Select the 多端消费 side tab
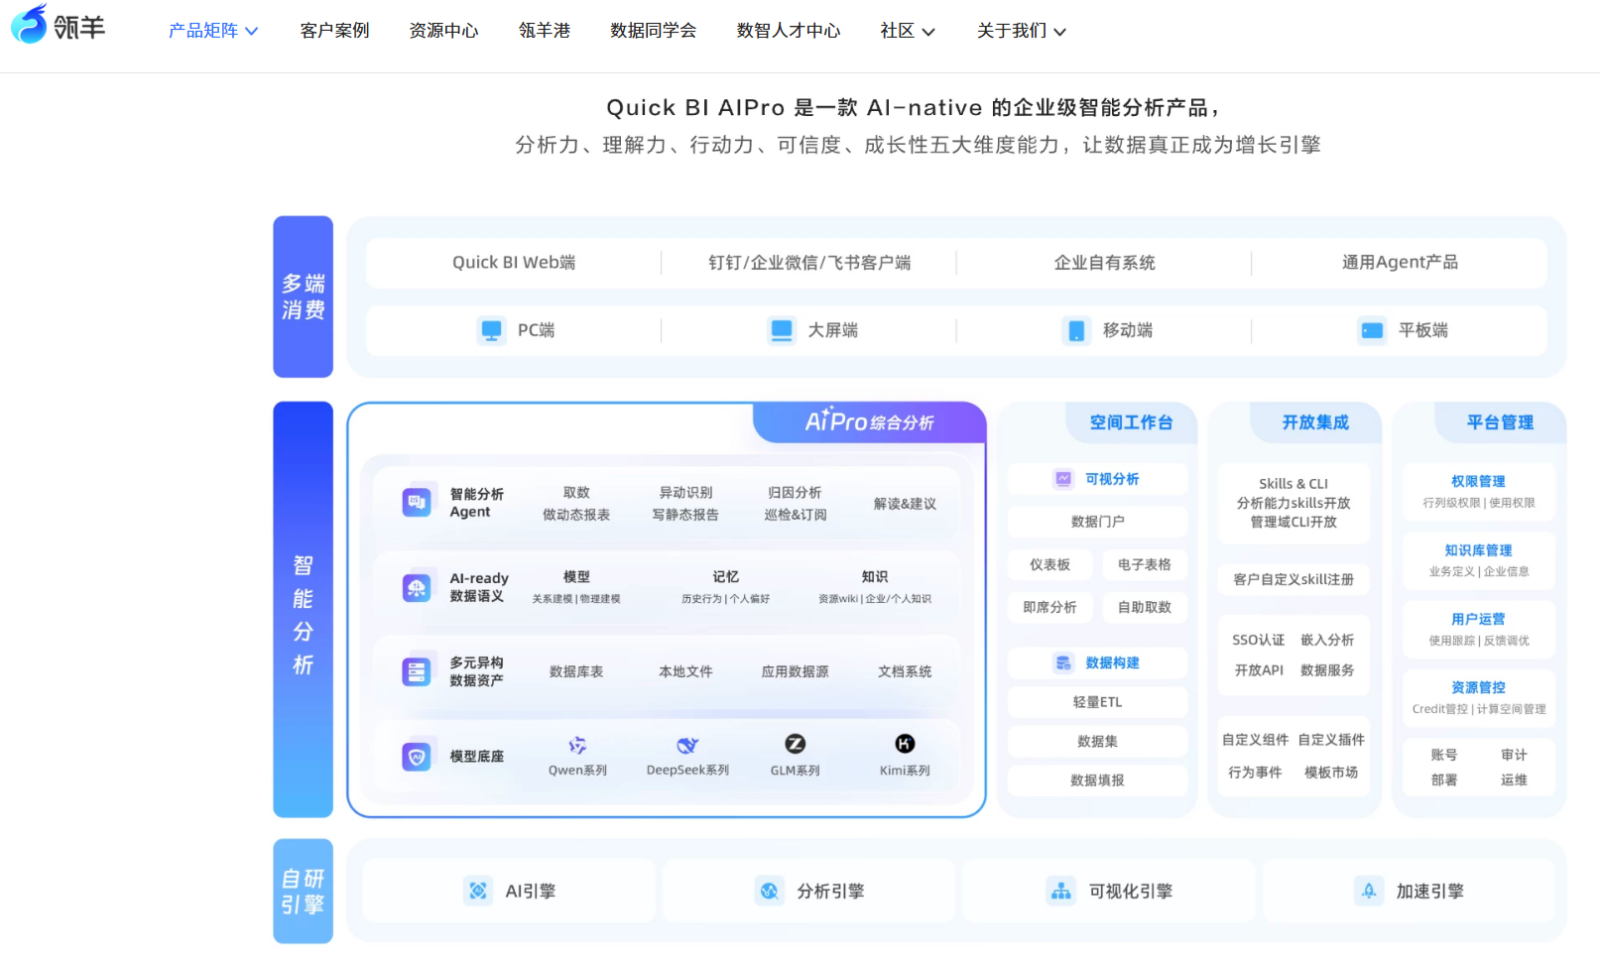The width and height of the screenshot is (1600, 958). 303,297
